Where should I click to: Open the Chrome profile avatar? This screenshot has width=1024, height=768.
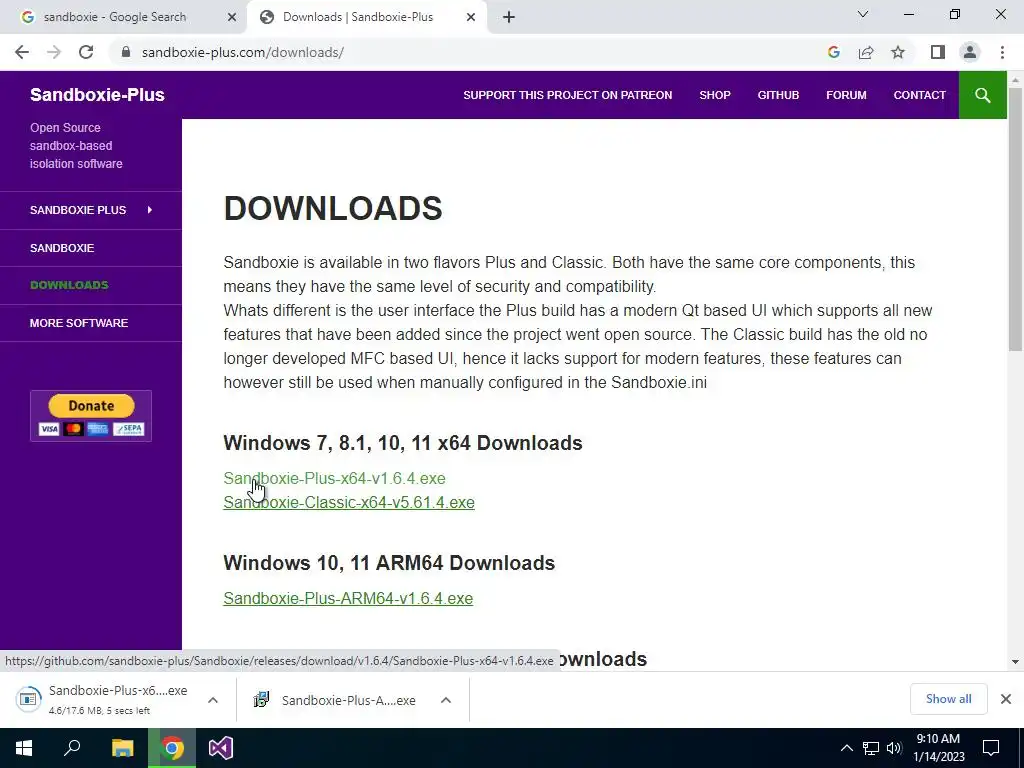970,52
